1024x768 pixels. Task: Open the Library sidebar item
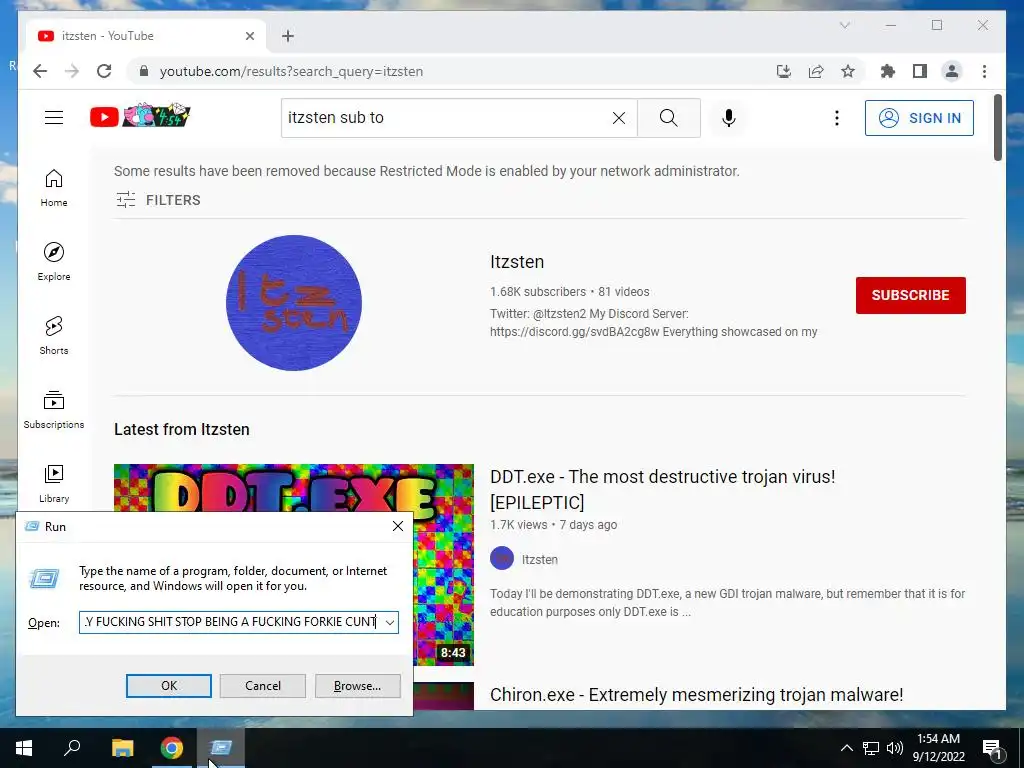[54, 484]
